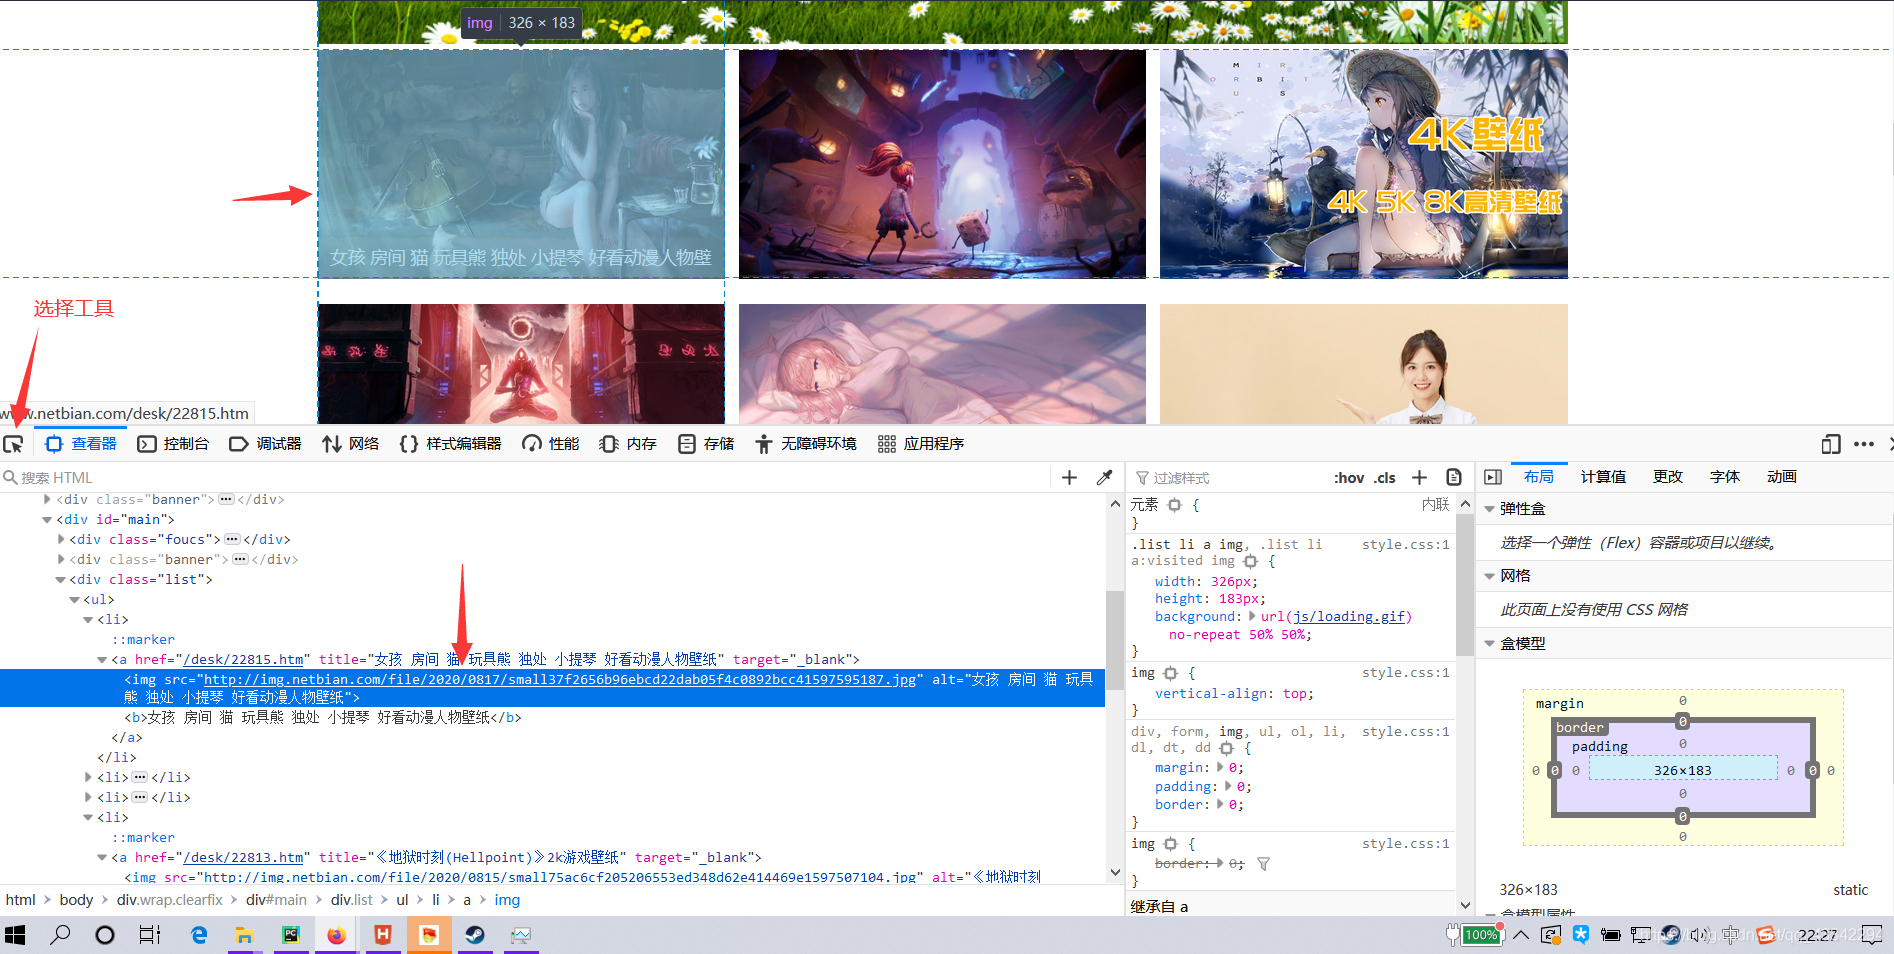
Task: Open the 网络 network tab
Action: (x=350, y=444)
